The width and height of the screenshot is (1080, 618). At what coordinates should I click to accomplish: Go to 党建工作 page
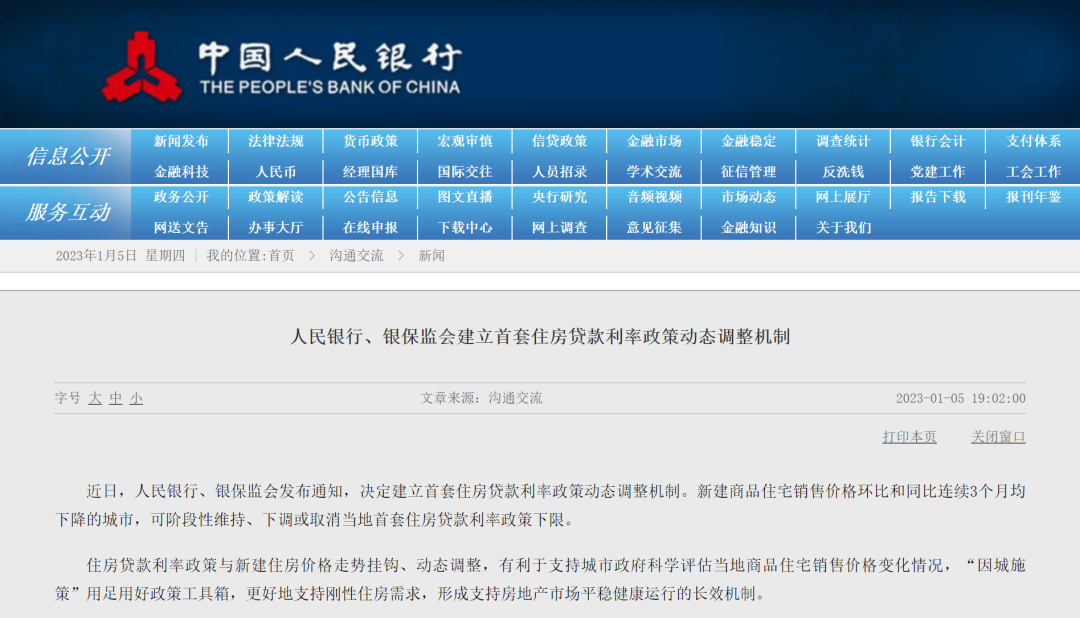point(937,172)
